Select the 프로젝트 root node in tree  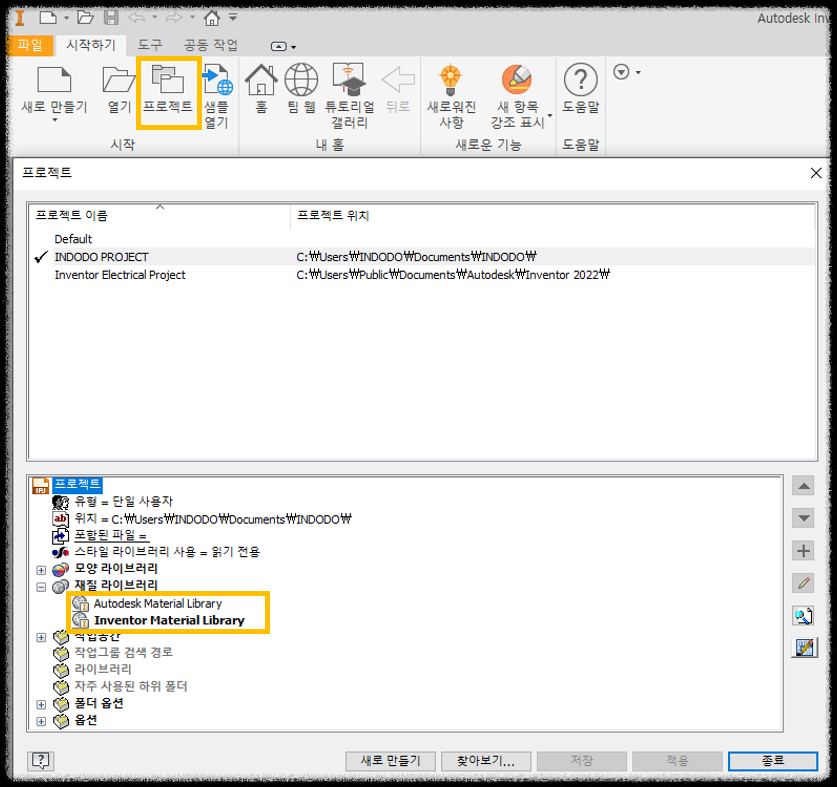[77, 484]
